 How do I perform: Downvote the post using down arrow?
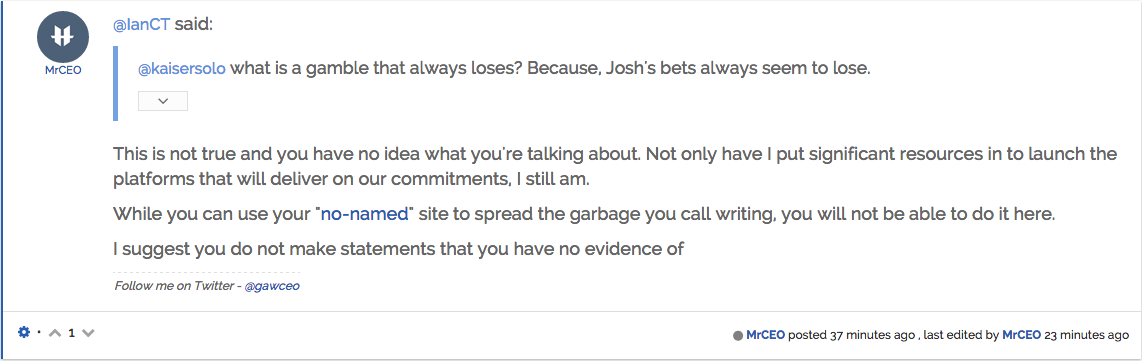[x=88, y=333]
